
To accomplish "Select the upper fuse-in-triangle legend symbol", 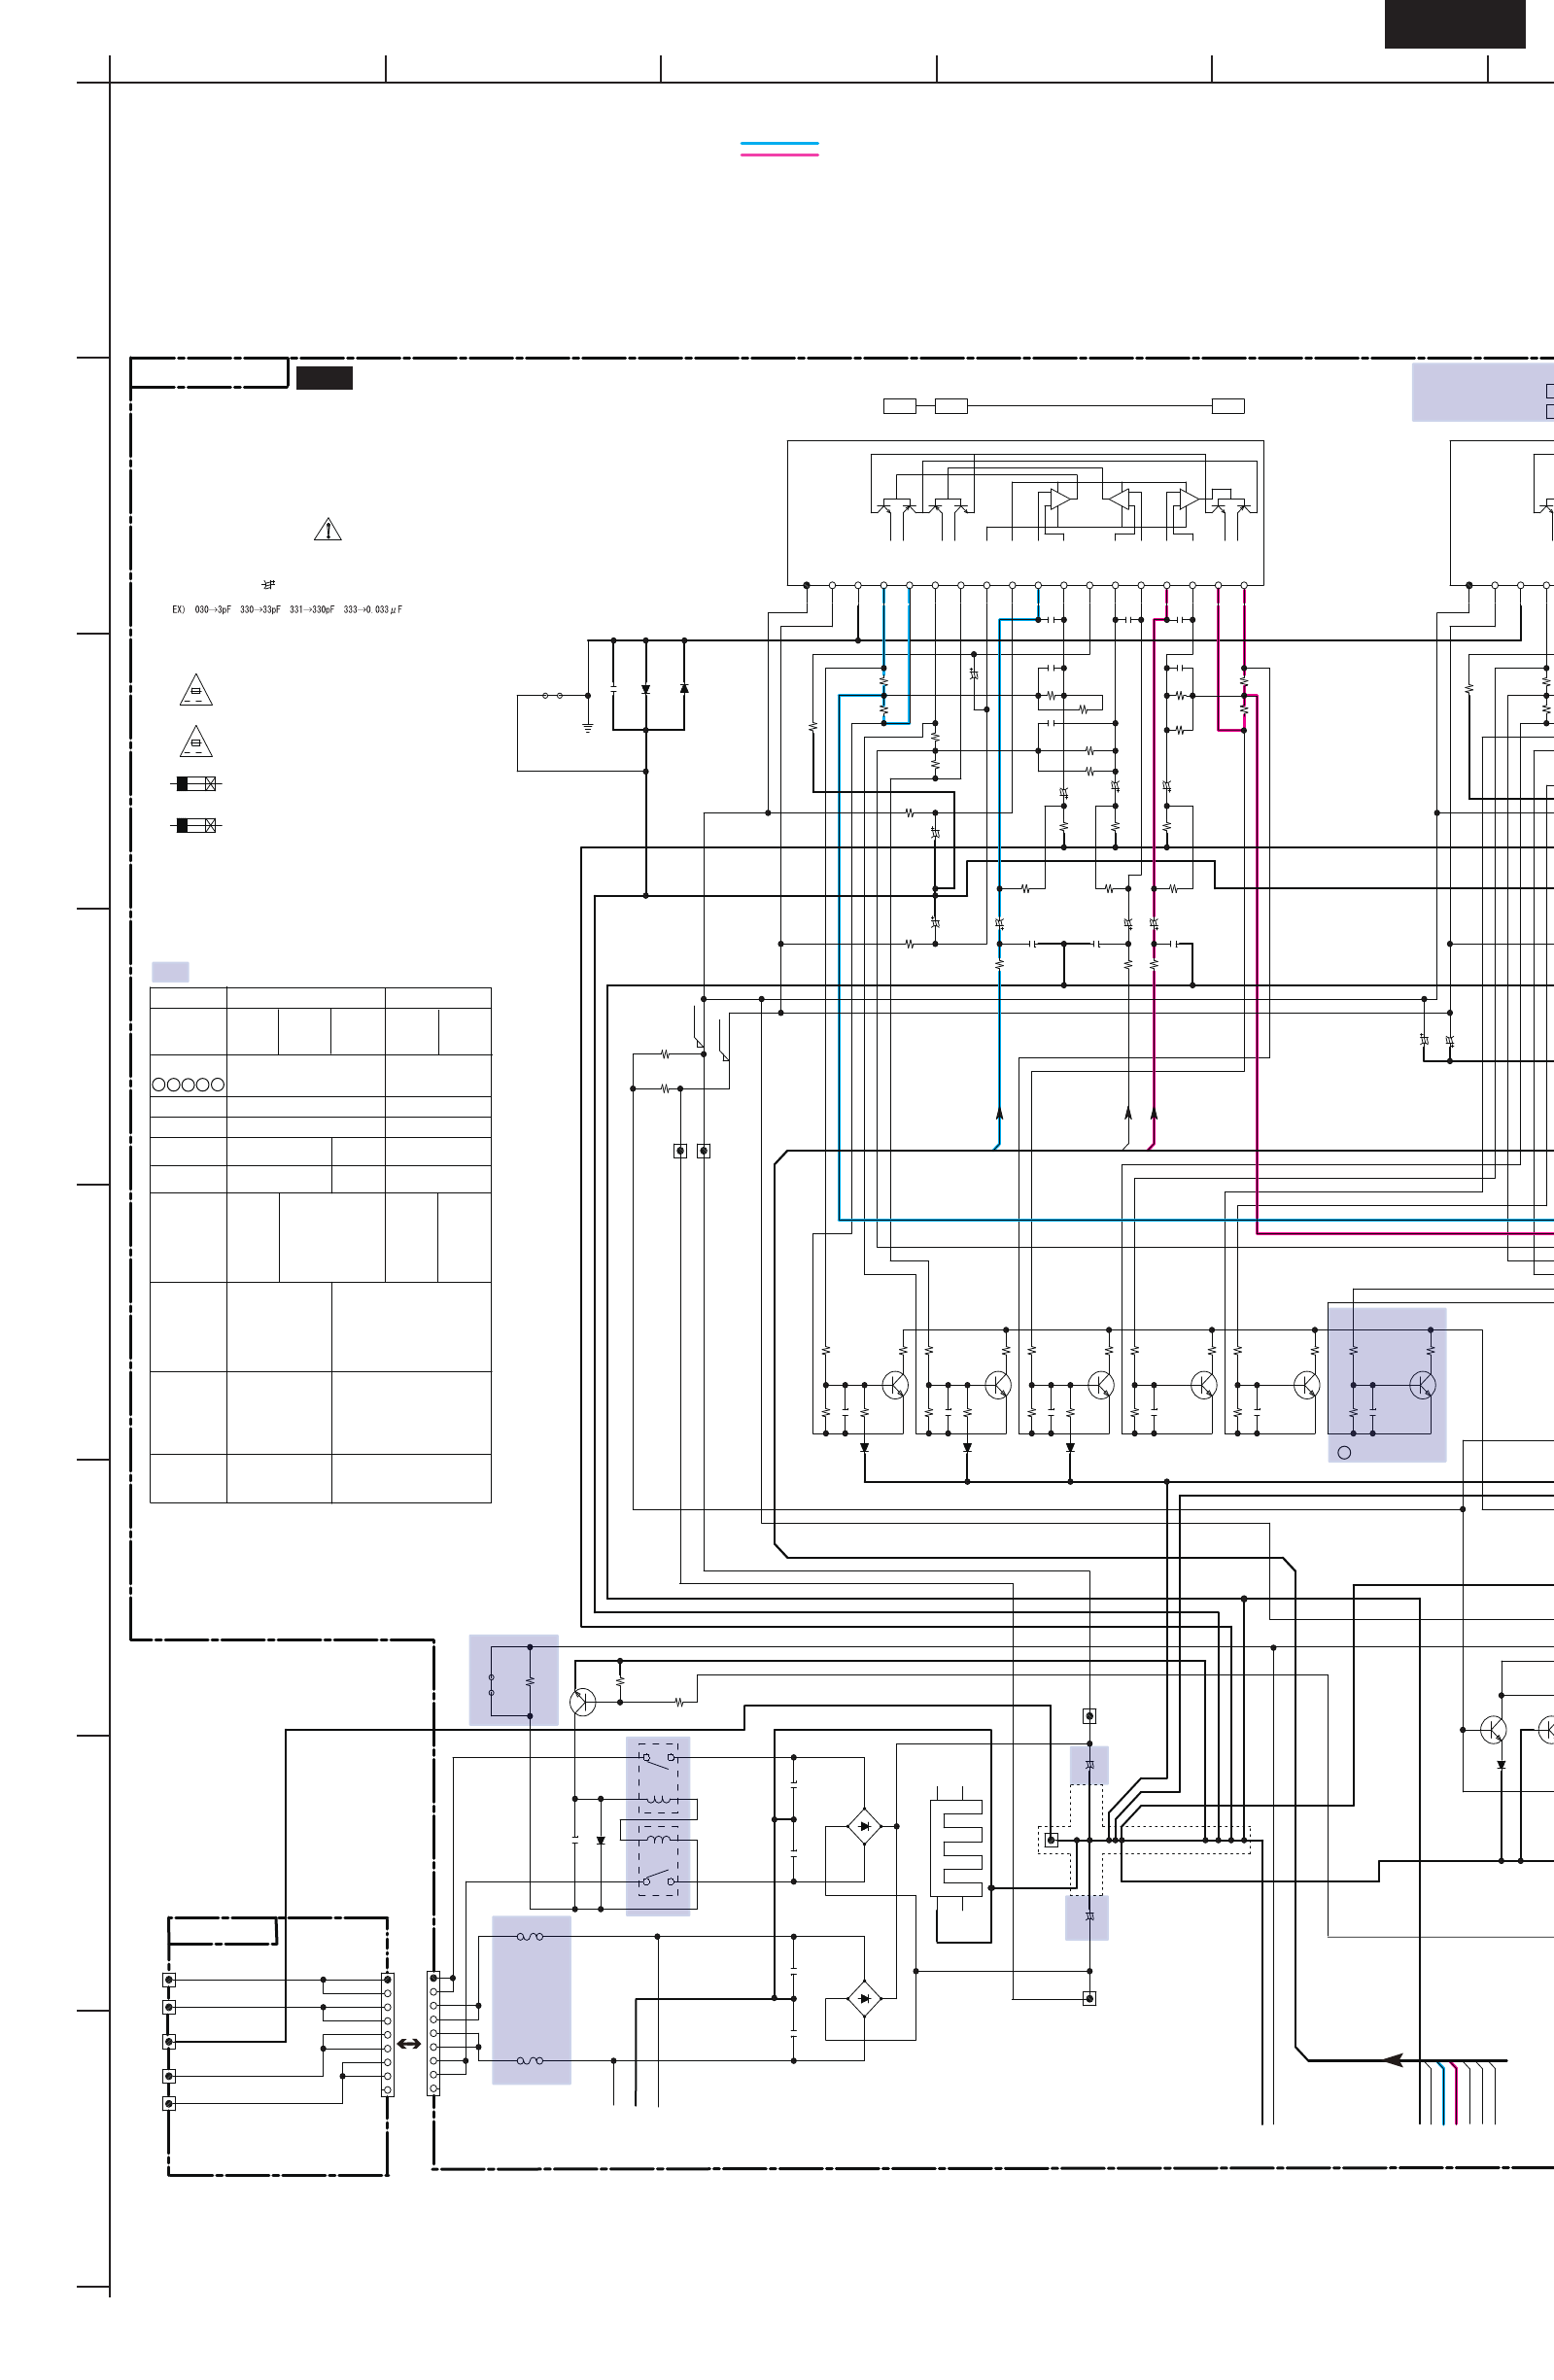I will (196, 689).
